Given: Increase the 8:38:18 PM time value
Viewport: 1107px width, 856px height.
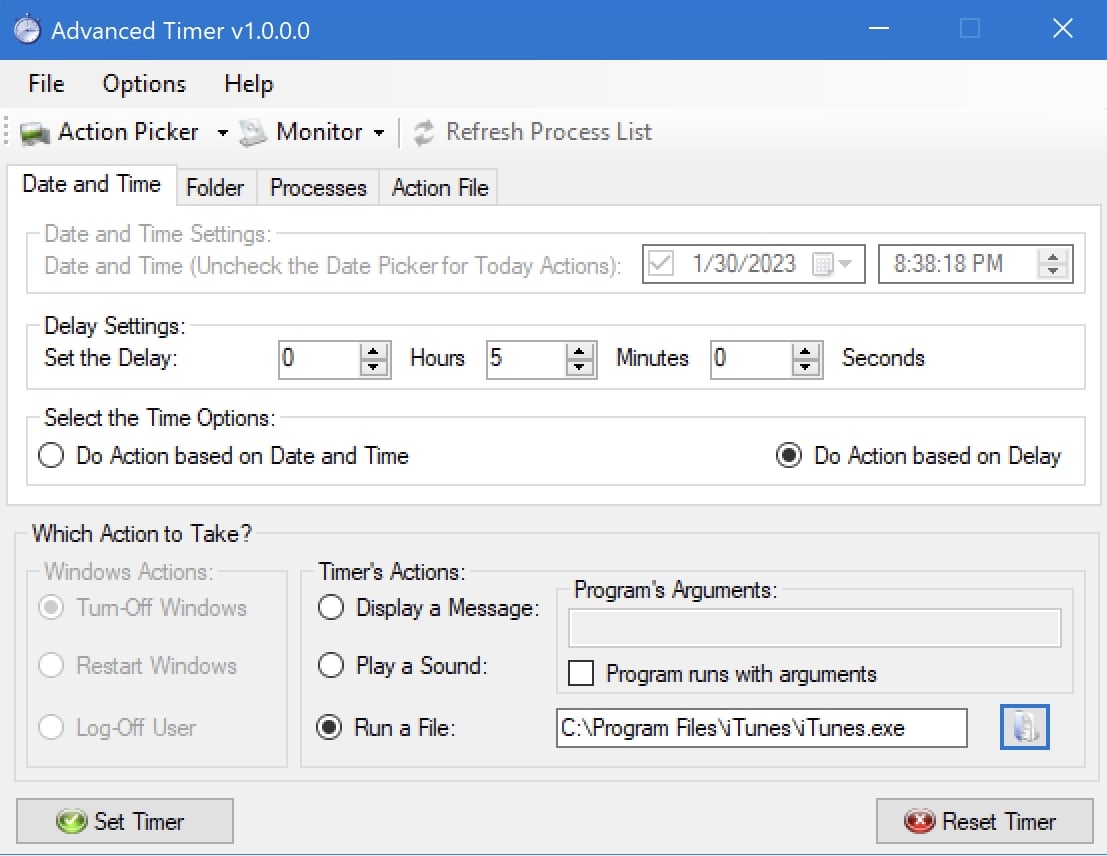Looking at the screenshot, I should pyautogui.click(x=1053, y=257).
